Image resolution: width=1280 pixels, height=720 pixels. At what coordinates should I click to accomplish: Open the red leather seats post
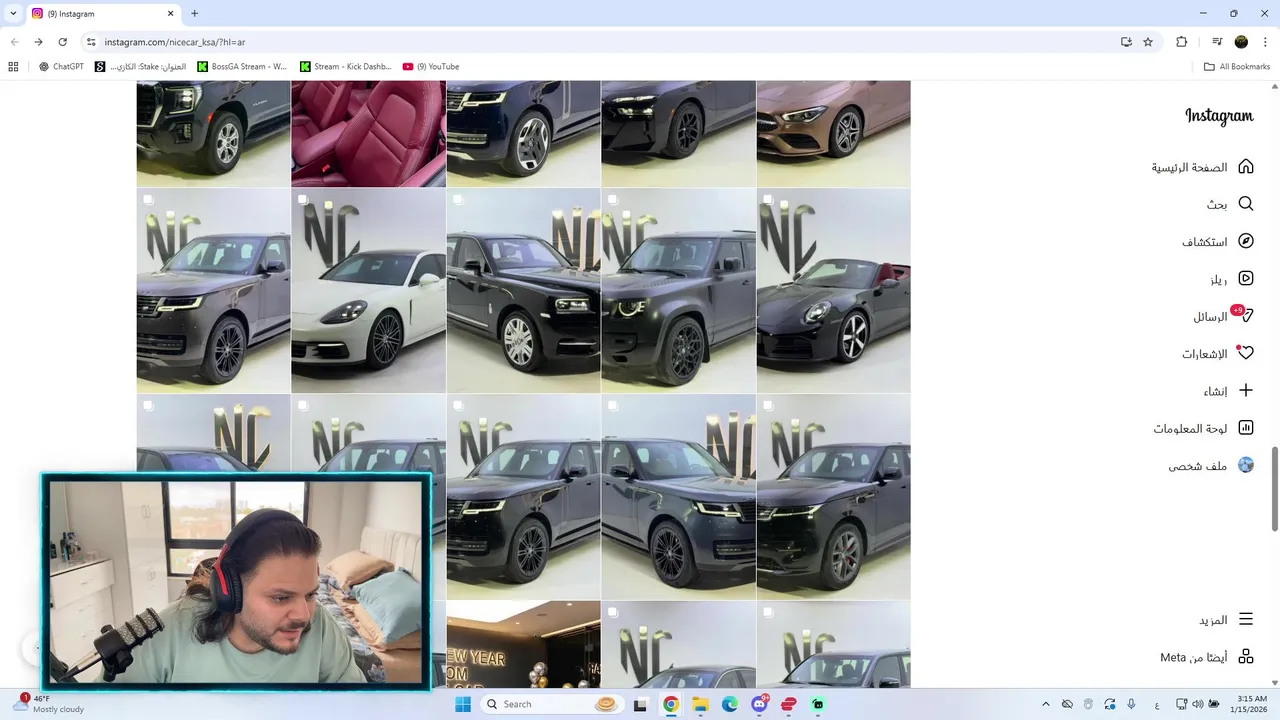pos(368,134)
